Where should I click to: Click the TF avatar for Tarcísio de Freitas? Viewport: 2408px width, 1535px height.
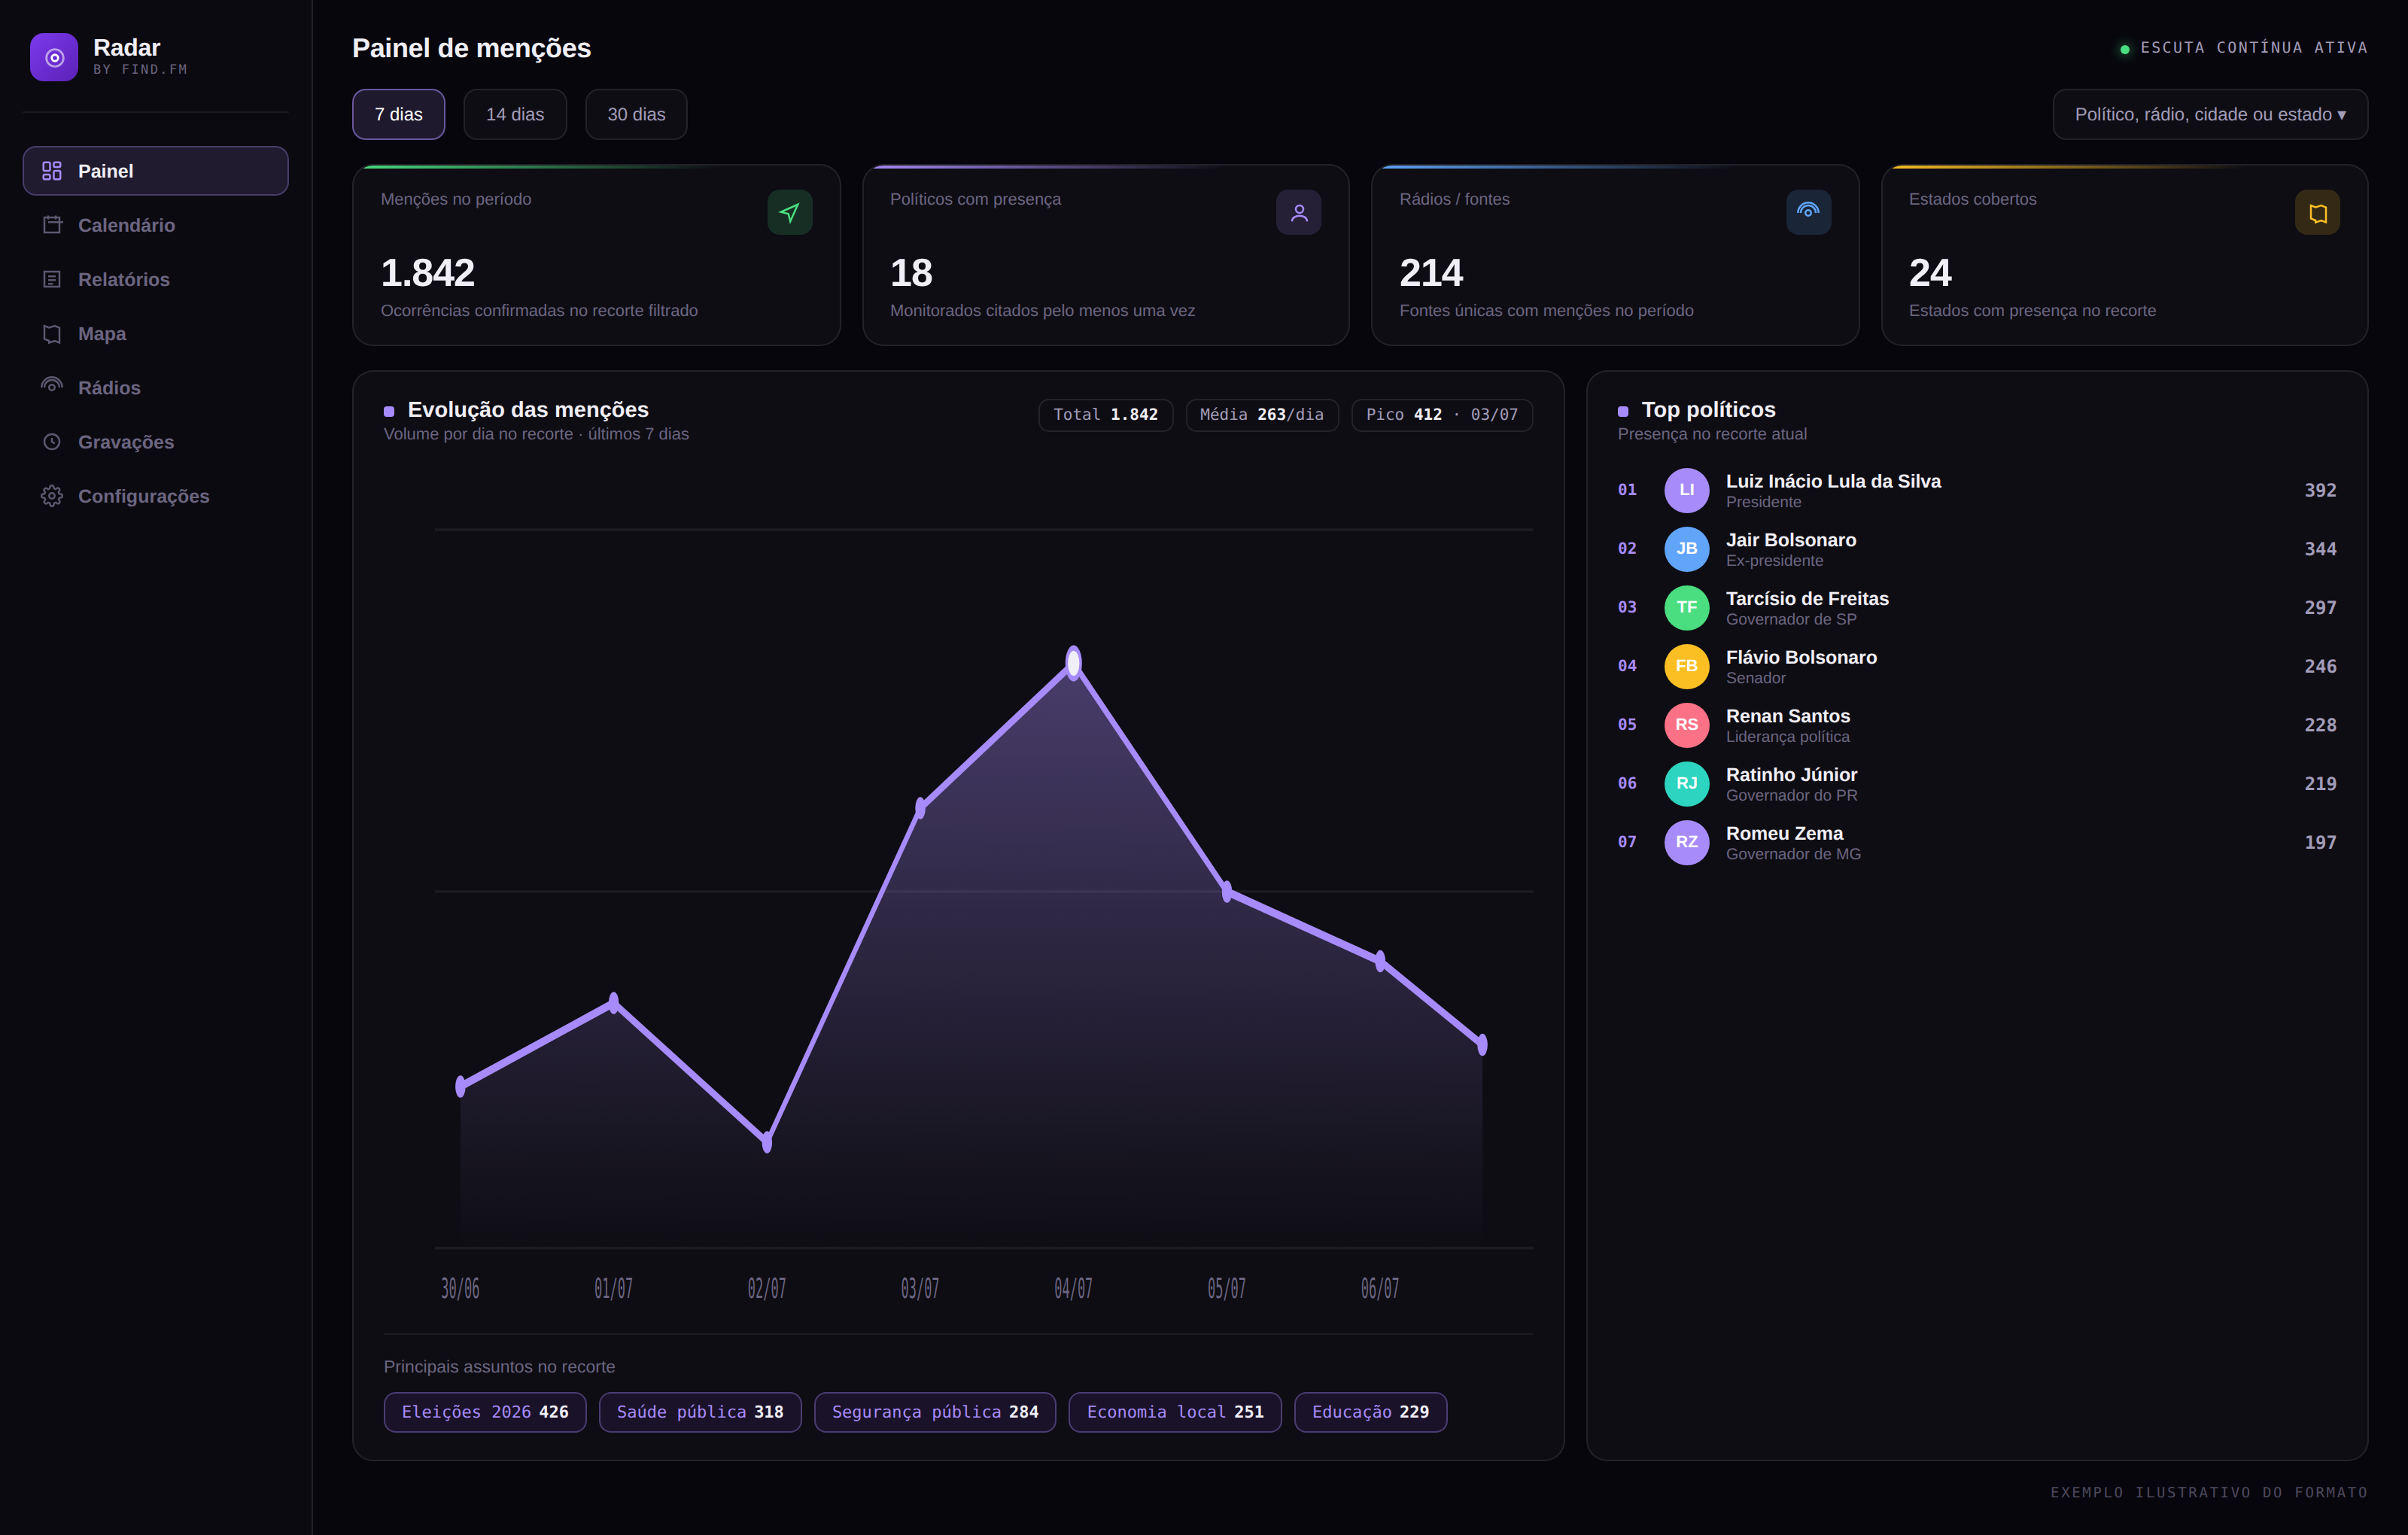(1686, 607)
